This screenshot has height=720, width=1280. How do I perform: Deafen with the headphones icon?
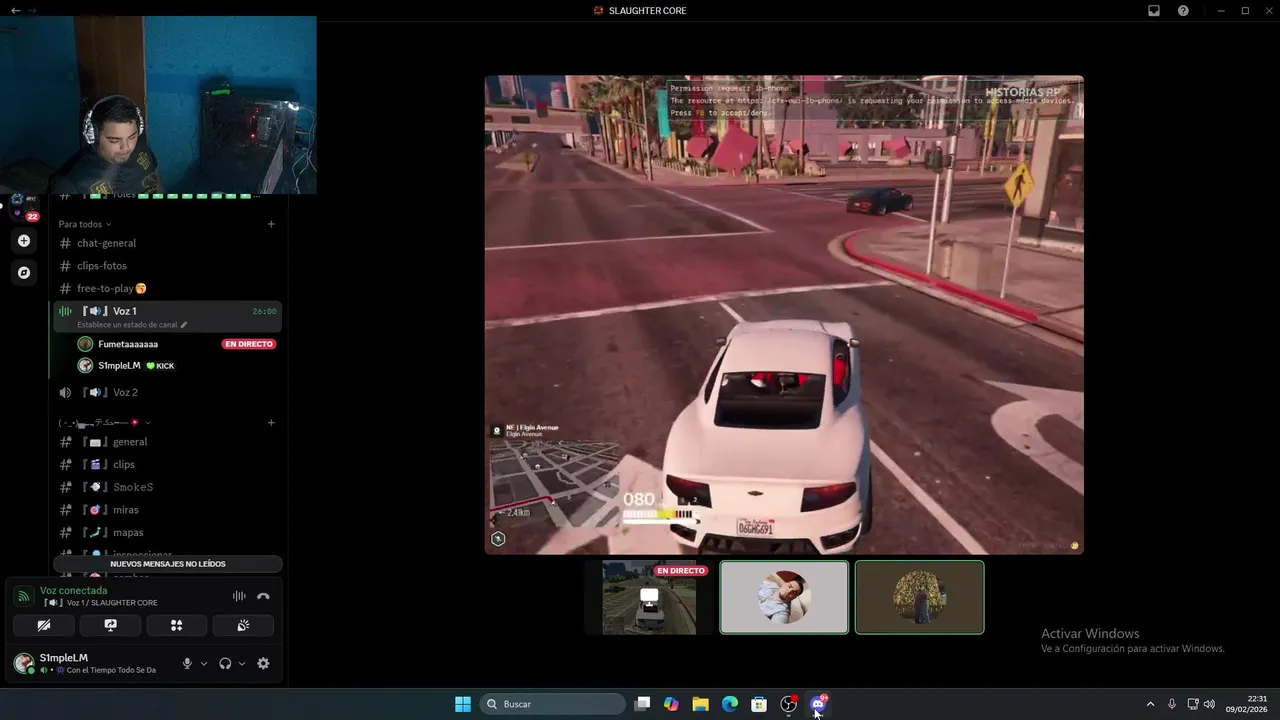[225, 663]
